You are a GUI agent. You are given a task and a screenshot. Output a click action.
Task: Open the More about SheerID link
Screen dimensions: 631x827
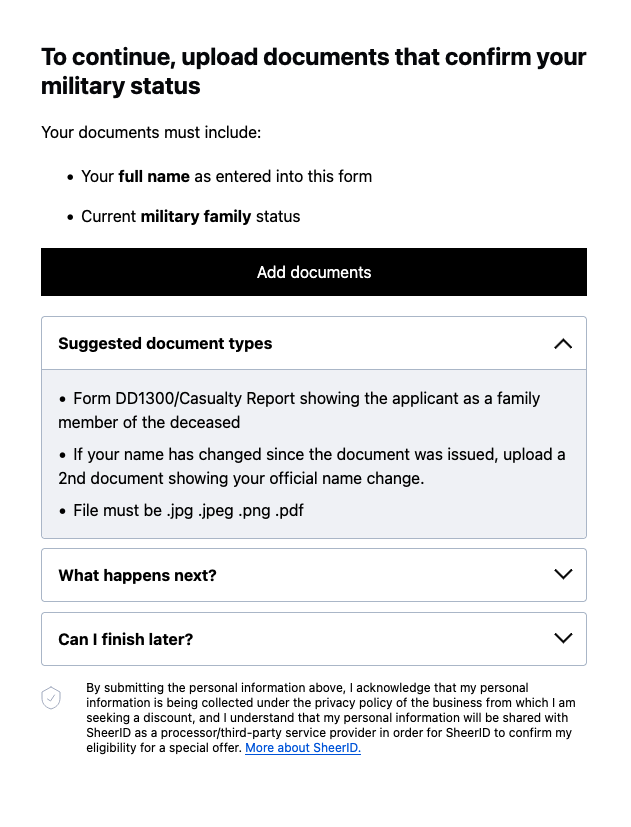302,747
